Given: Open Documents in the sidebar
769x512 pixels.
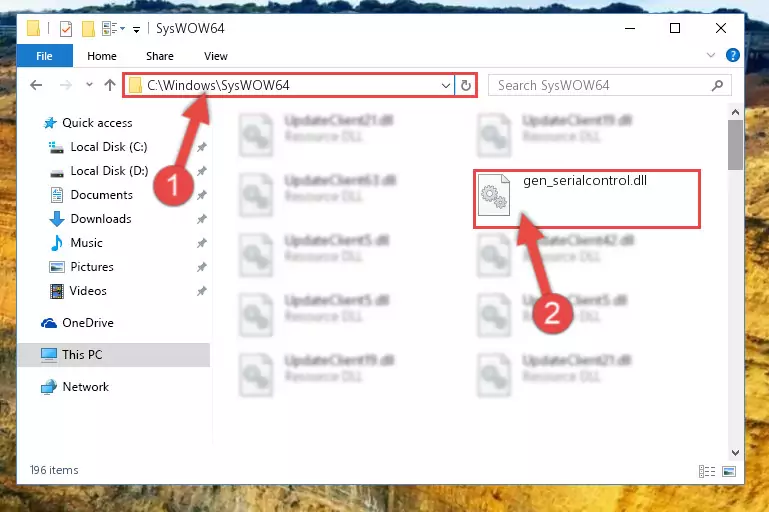Looking at the screenshot, I should click(102, 195).
